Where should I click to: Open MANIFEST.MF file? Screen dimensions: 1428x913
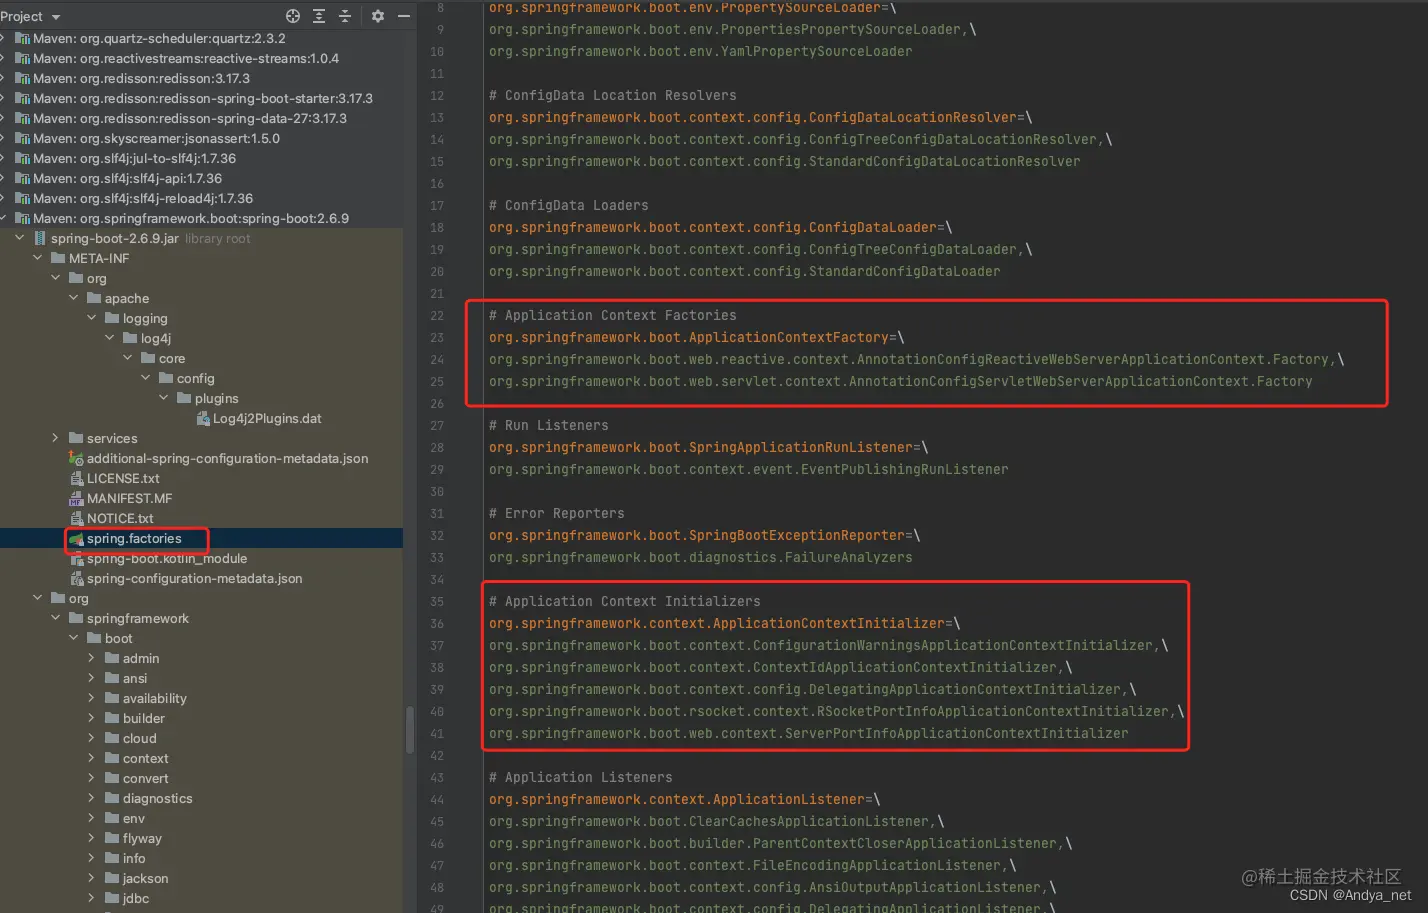tap(129, 498)
